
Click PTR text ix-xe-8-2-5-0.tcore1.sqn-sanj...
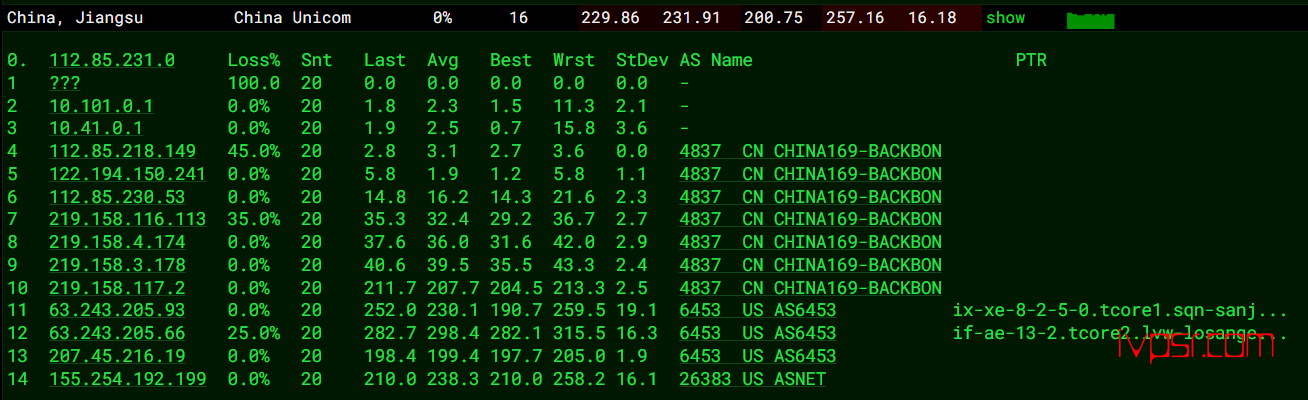(x=1120, y=310)
